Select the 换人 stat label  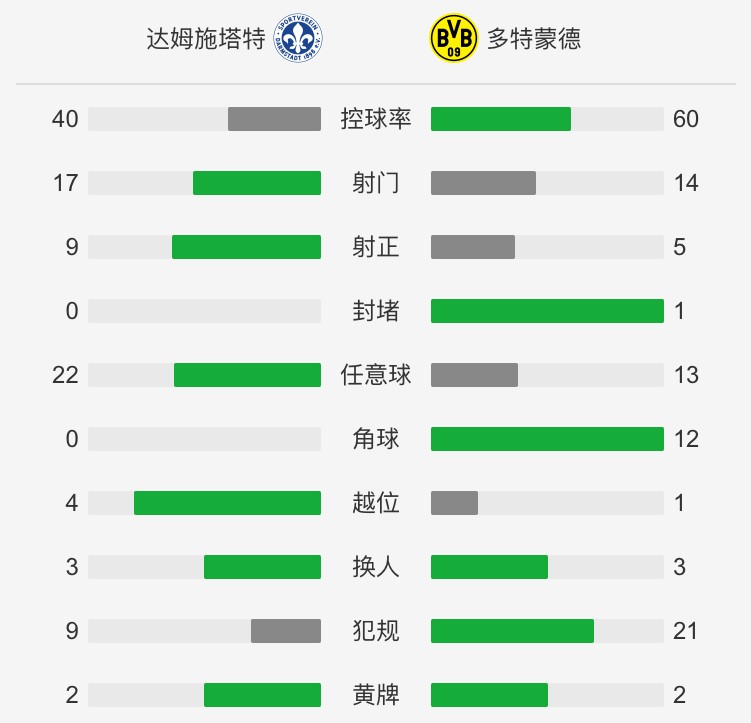(x=376, y=567)
